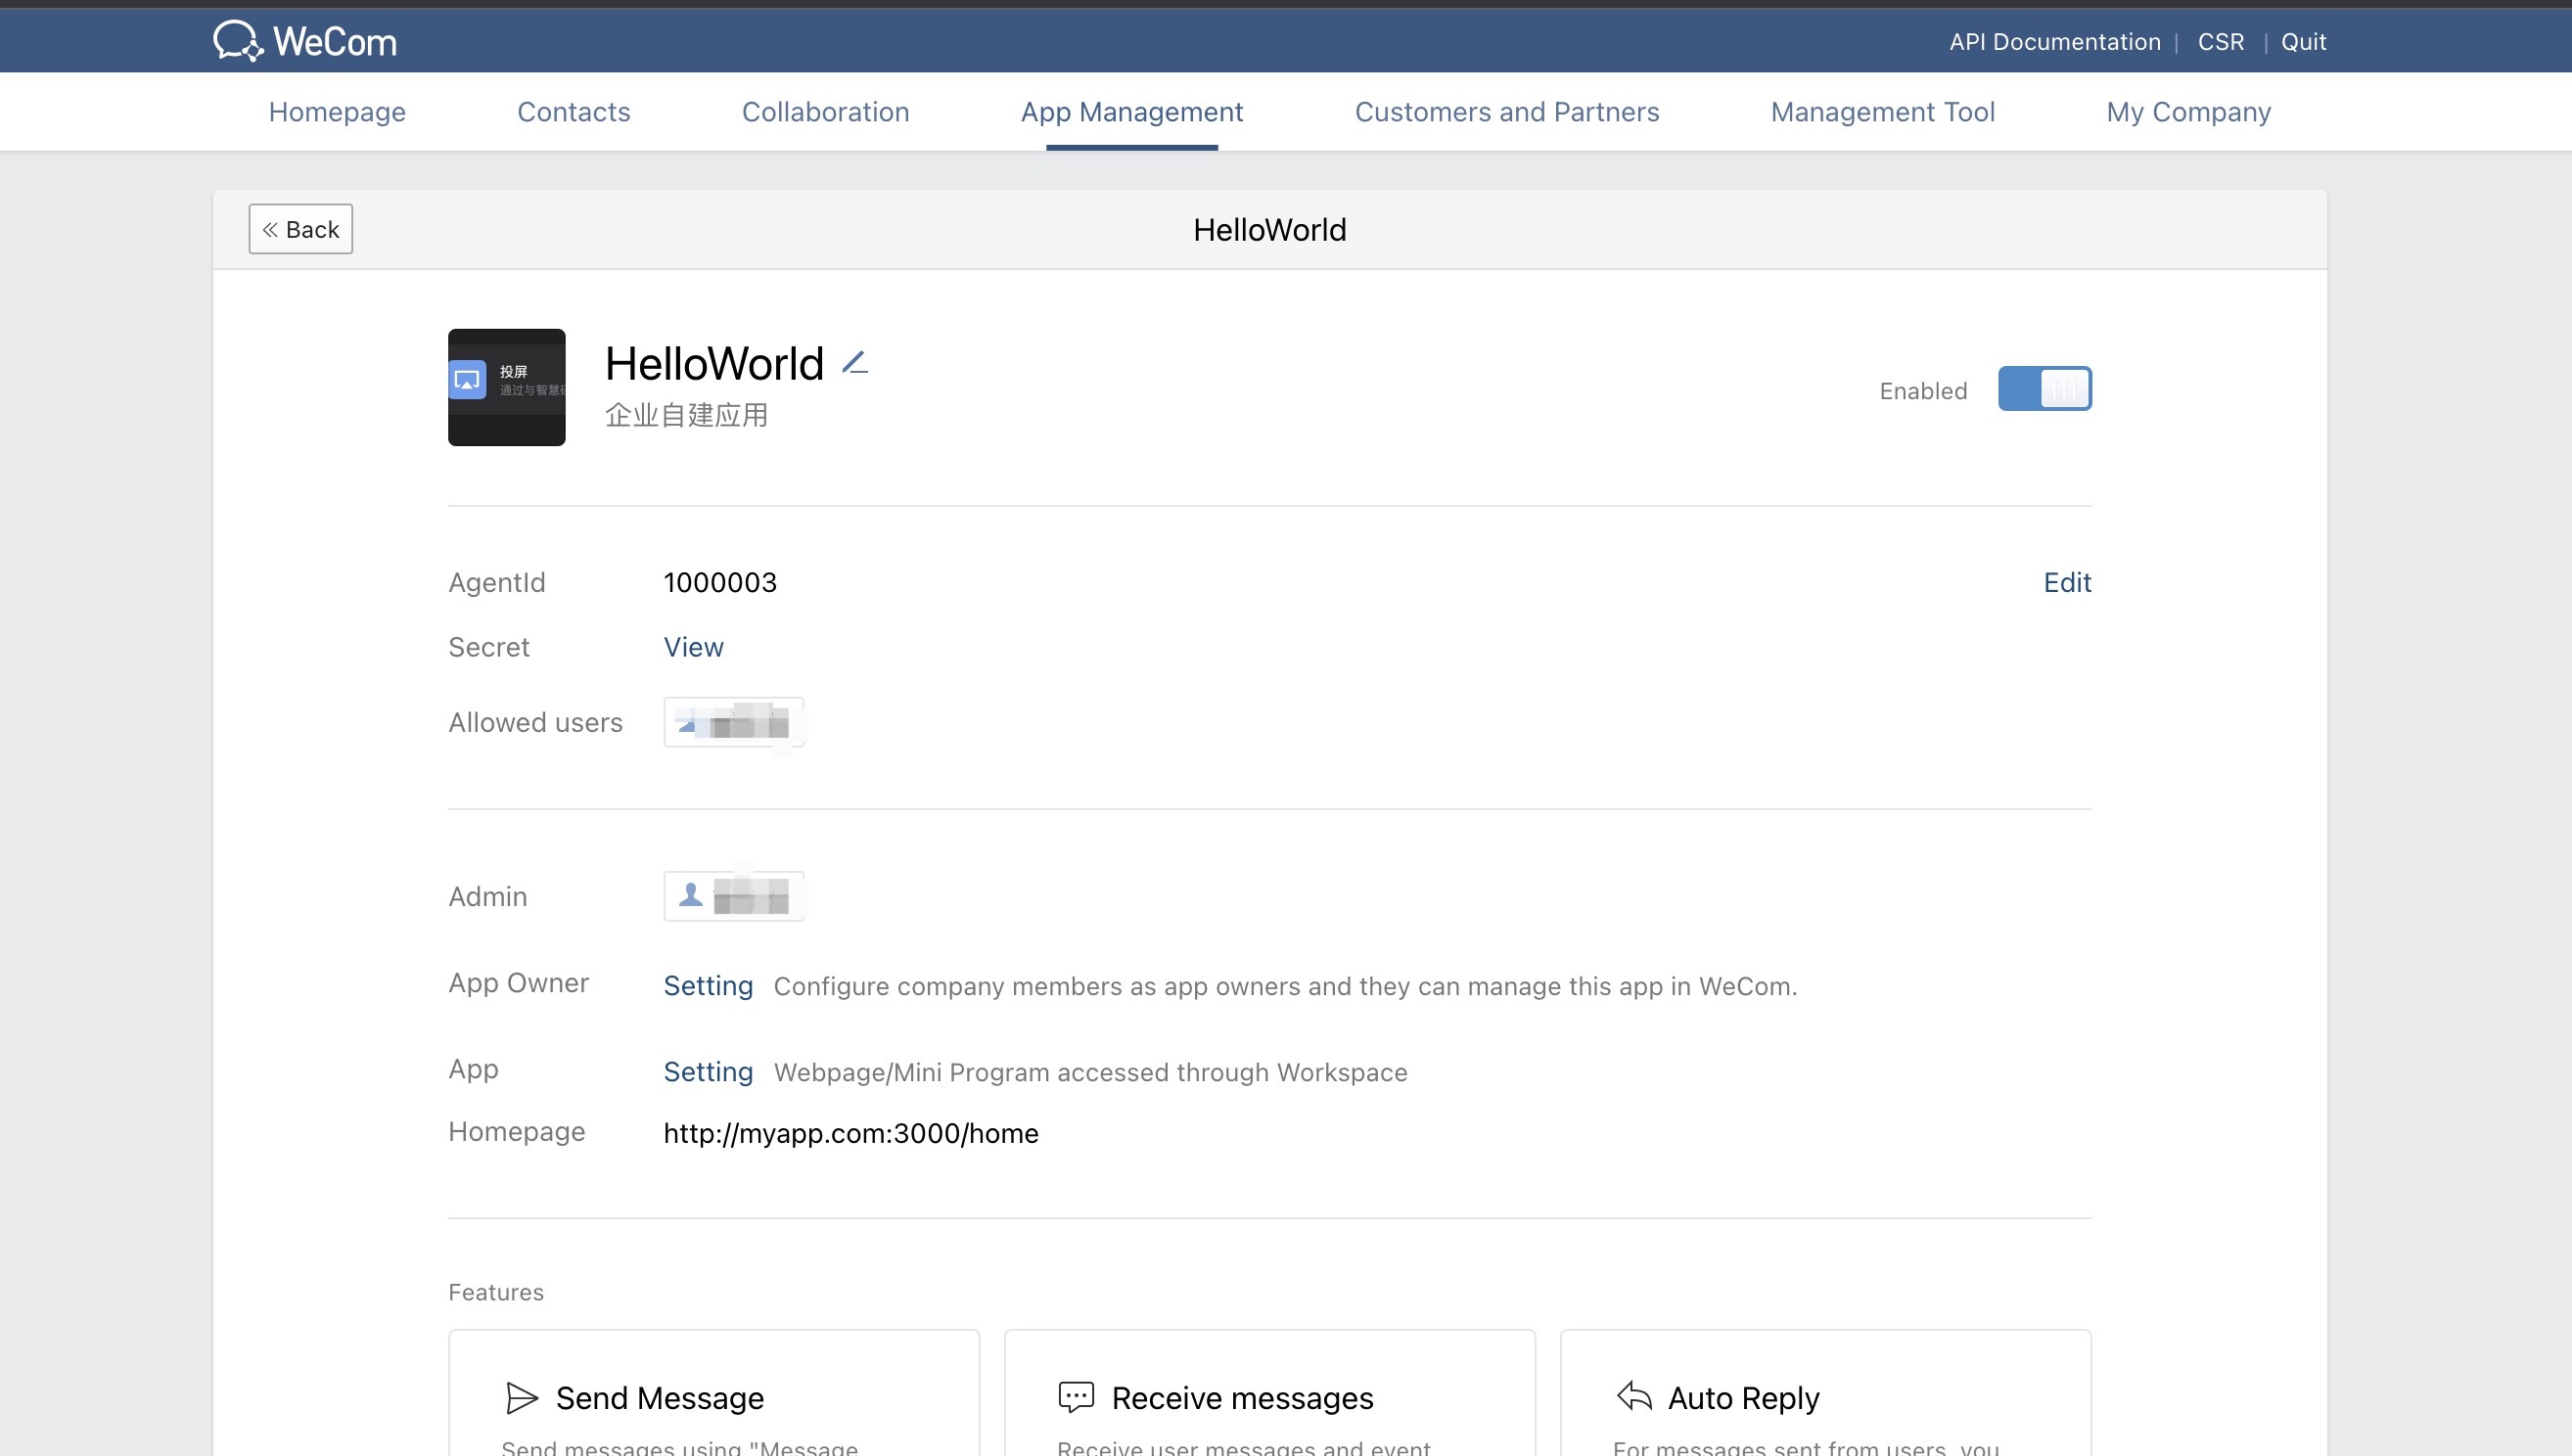Click the Send Message paper plane icon
Screen dimensions: 2572x1456
click(521, 1397)
